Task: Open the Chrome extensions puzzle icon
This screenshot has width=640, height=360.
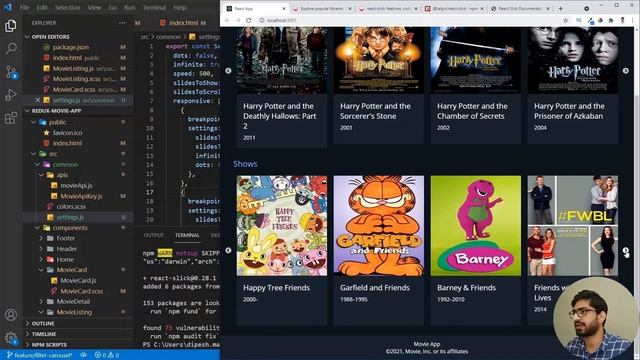Action: (x=611, y=20)
